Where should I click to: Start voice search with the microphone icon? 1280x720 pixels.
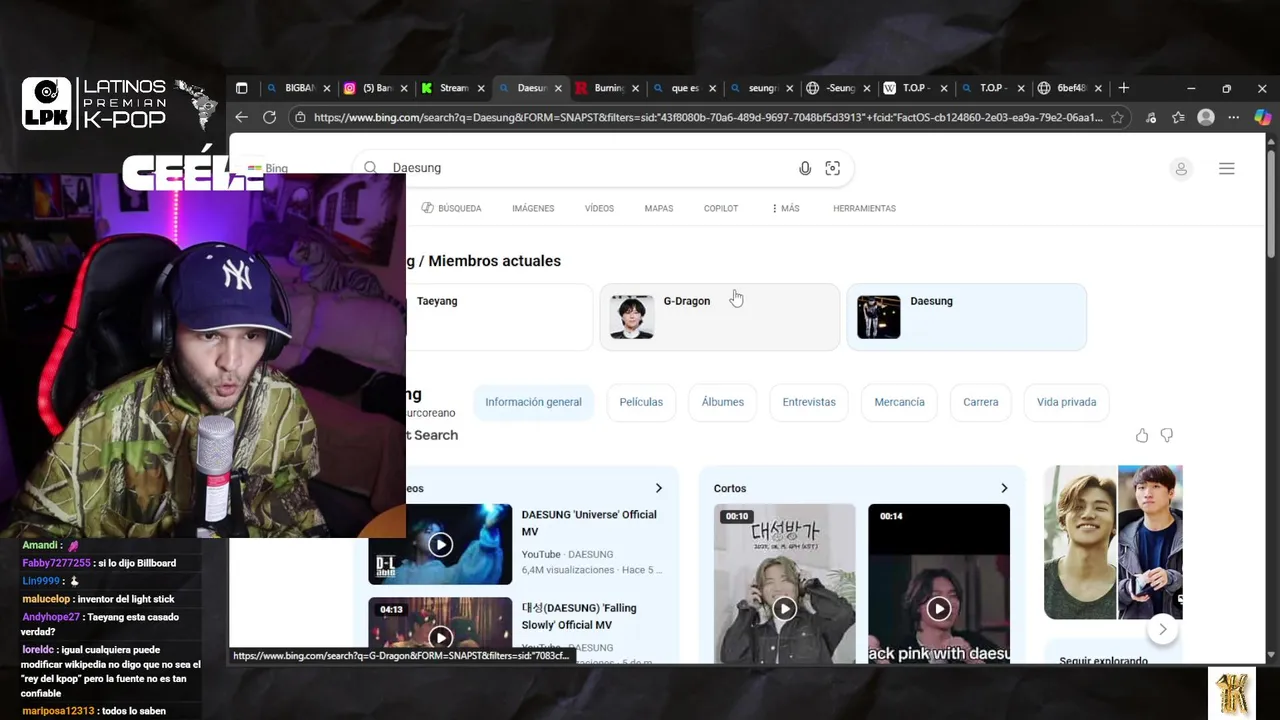805,168
